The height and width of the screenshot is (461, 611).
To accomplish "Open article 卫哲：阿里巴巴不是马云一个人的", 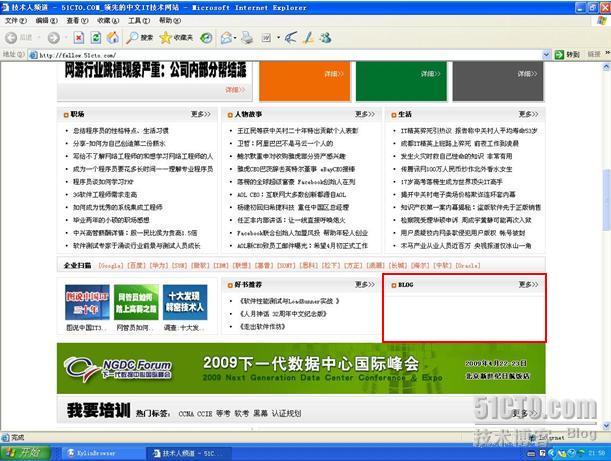I will pos(285,143).
